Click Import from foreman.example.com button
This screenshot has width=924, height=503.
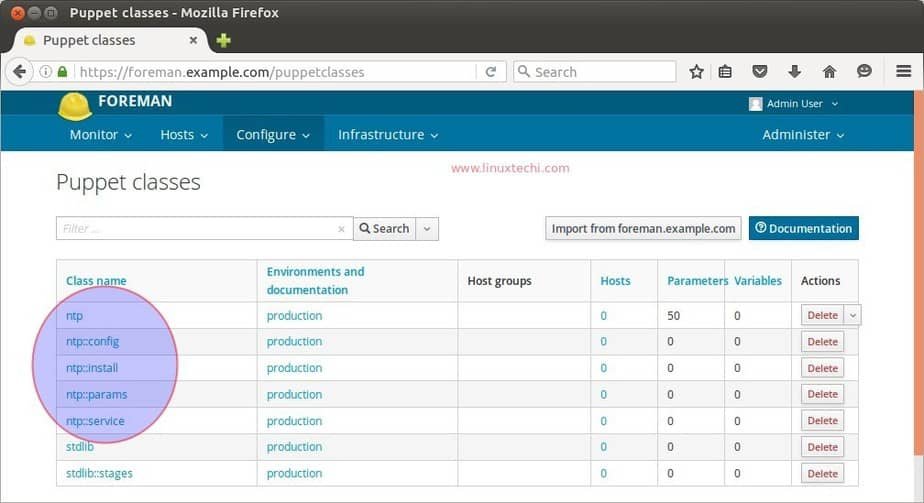(x=643, y=229)
